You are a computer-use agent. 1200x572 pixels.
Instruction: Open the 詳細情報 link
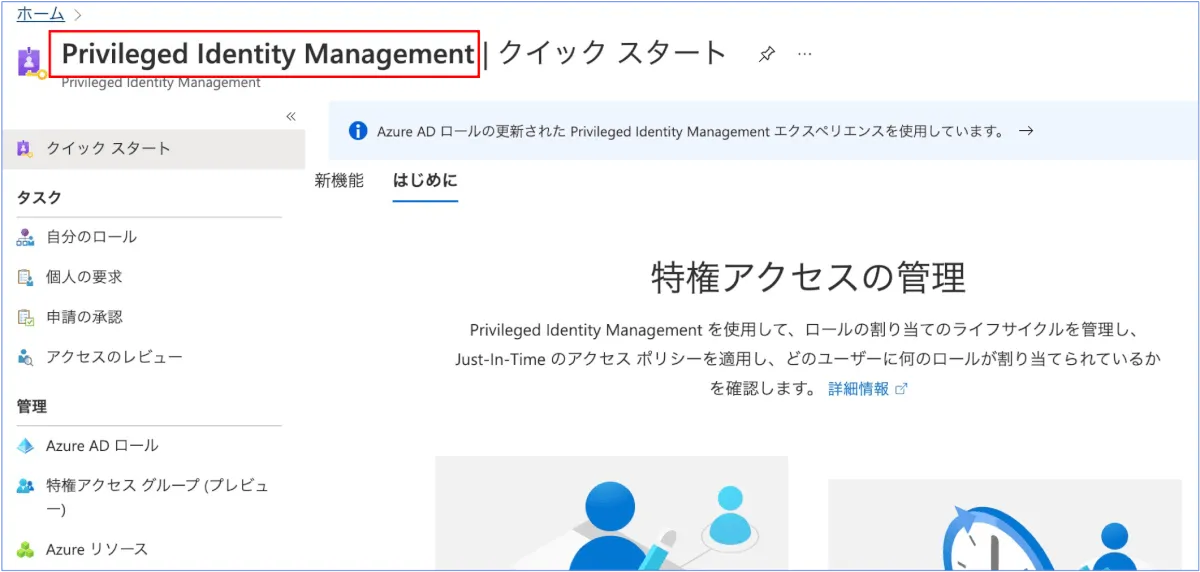tap(867, 389)
